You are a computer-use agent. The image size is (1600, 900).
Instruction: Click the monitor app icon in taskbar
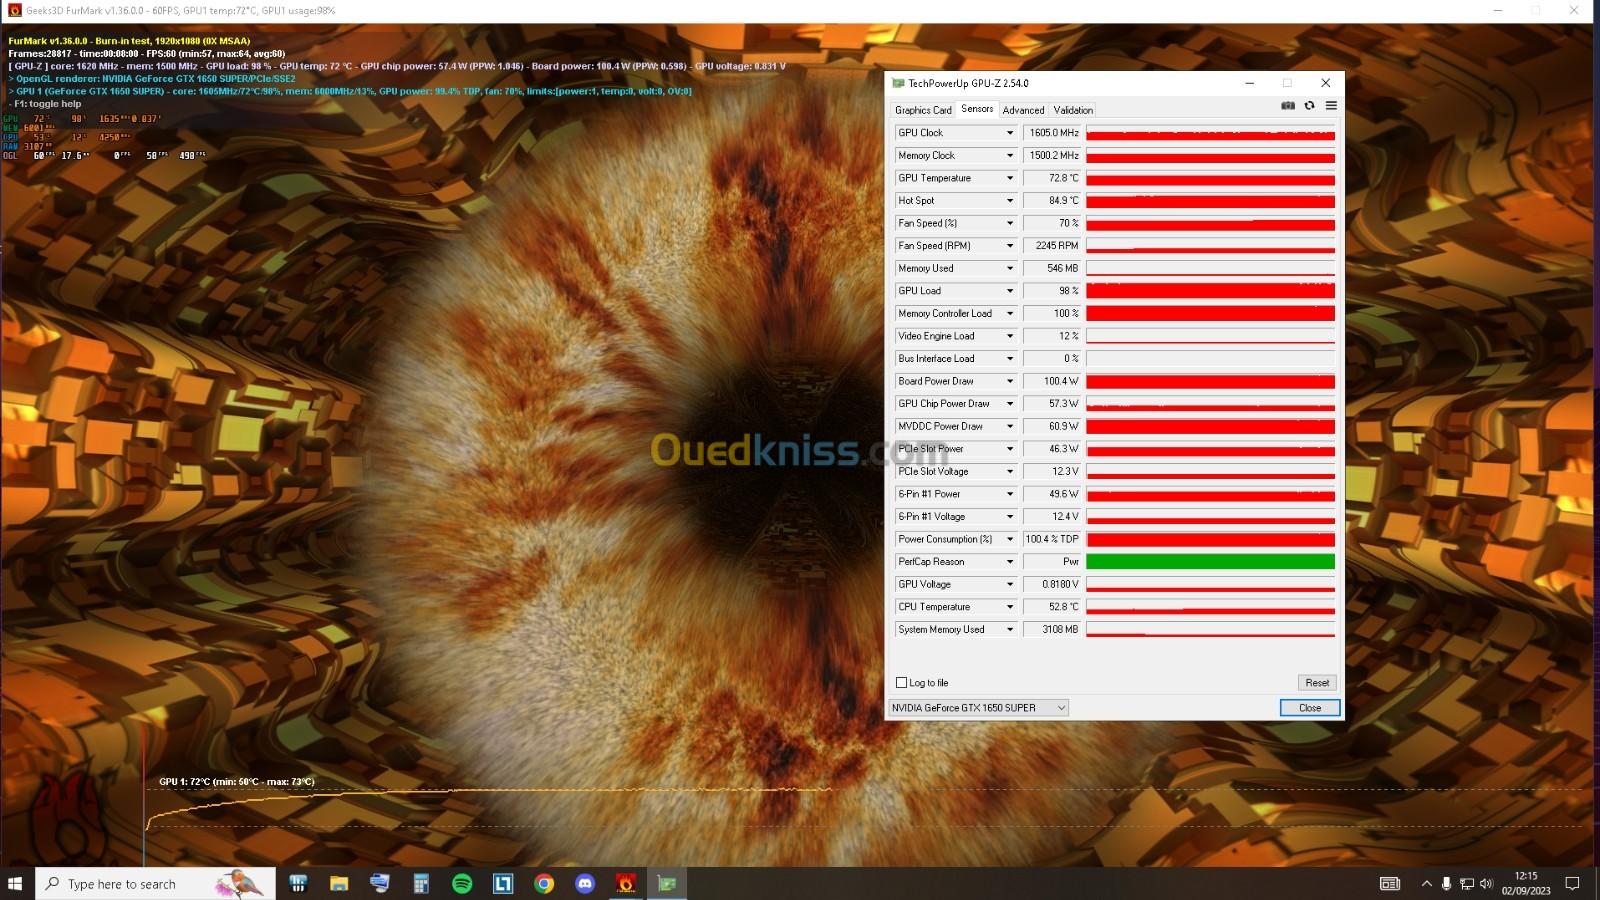click(380, 883)
